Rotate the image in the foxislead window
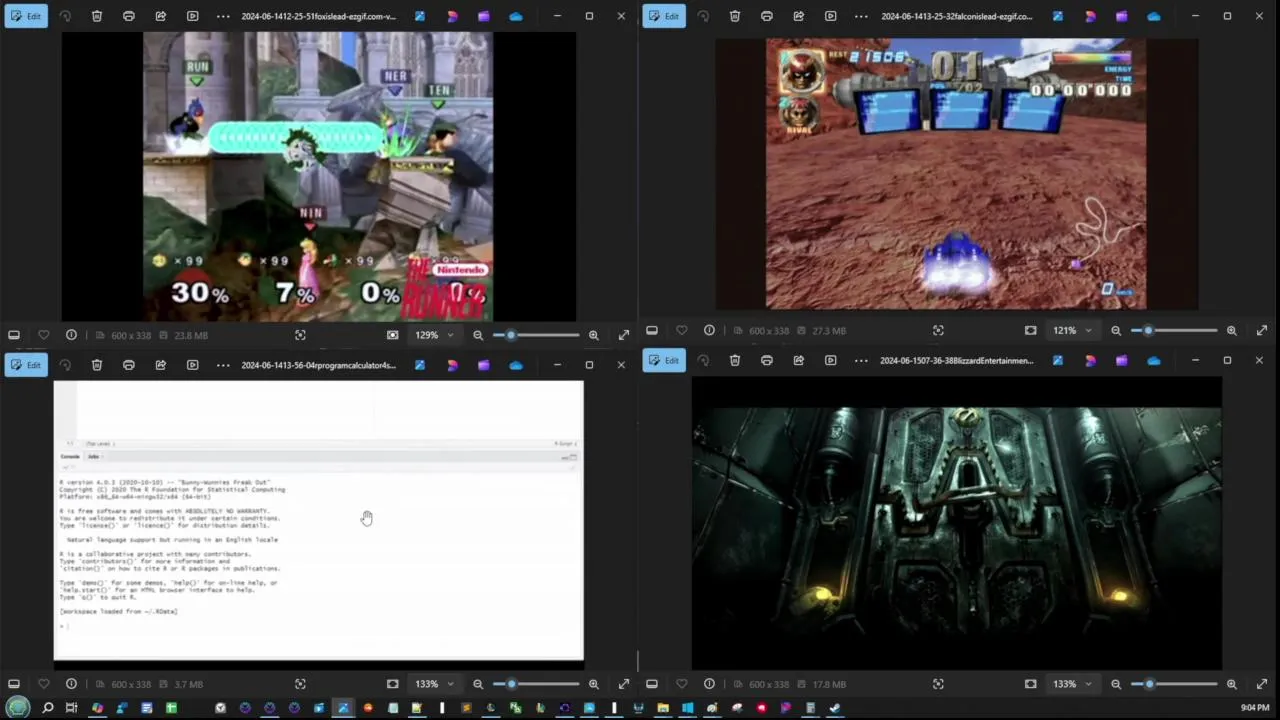Viewport: 1280px width, 720px height. click(65, 16)
